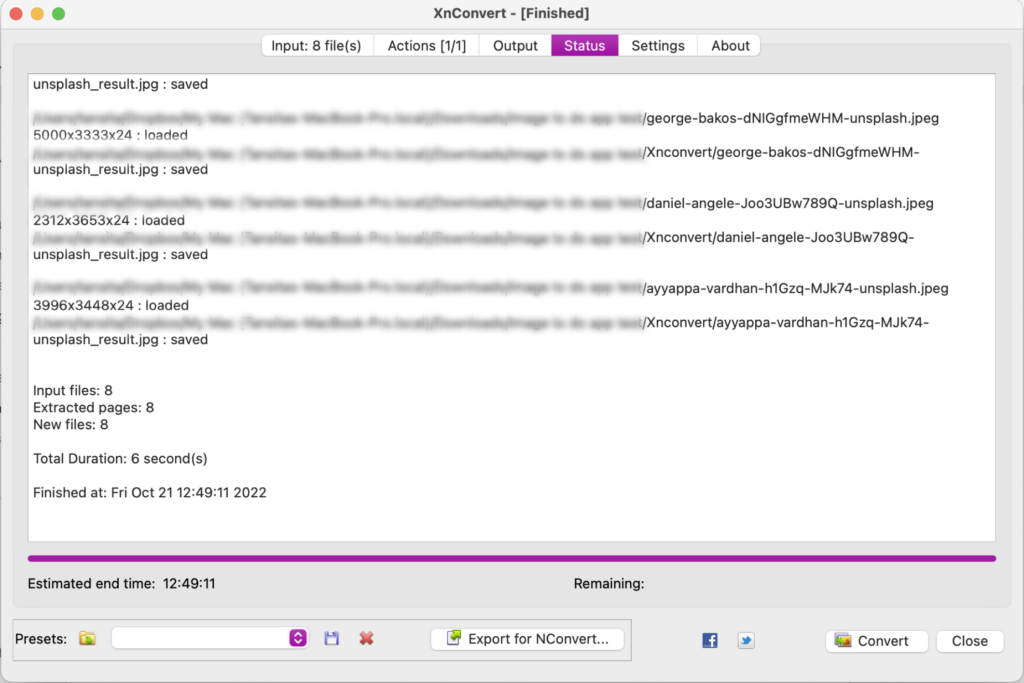This screenshot has height=683, width=1024.
Task: Click the Export for NConvert... button
Action: coord(528,639)
